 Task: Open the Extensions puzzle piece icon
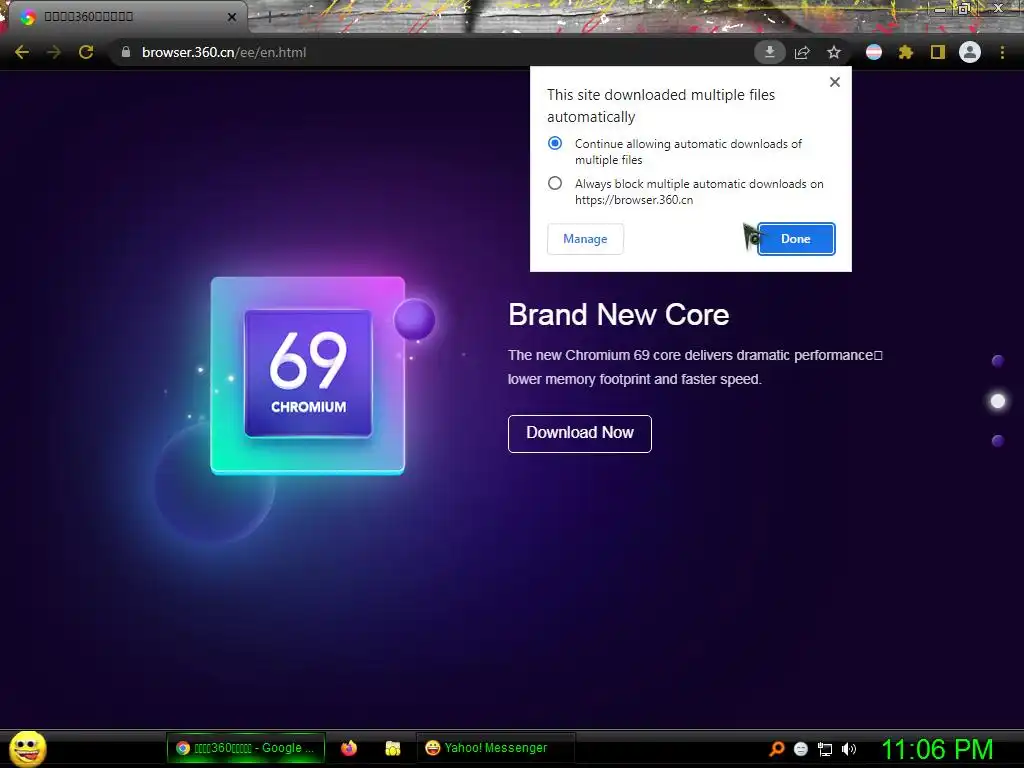[906, 52]
